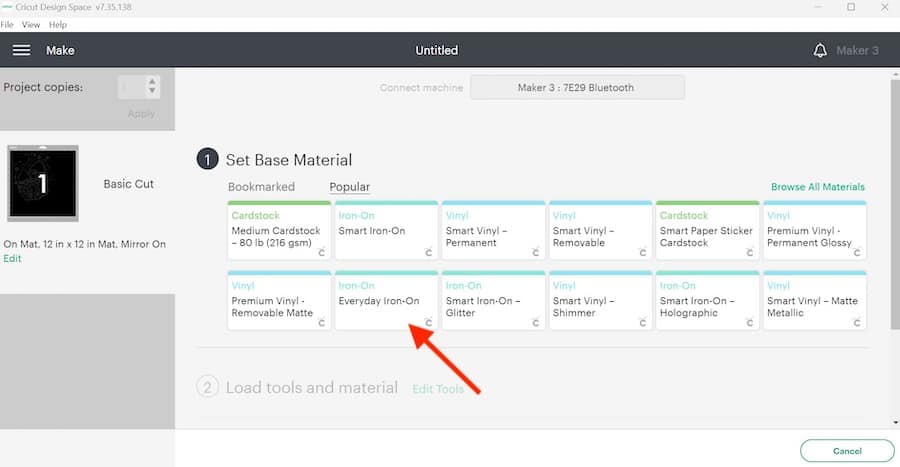Click the Cricut logo in title bar
The width and height of the screenshot is (900, 467).
click(7, 7)
